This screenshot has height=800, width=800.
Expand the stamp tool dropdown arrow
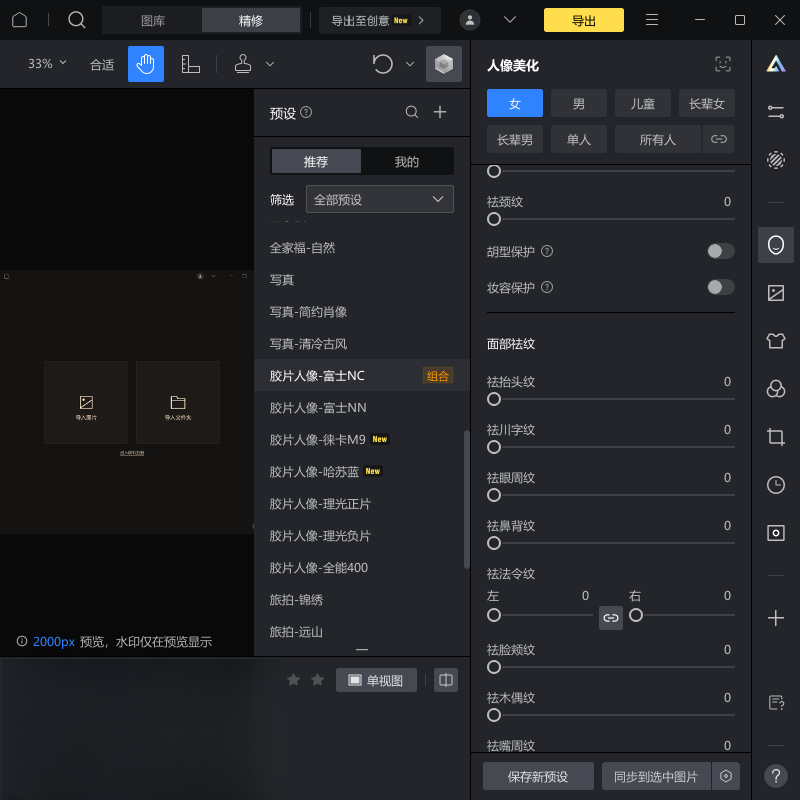(270, 64)
